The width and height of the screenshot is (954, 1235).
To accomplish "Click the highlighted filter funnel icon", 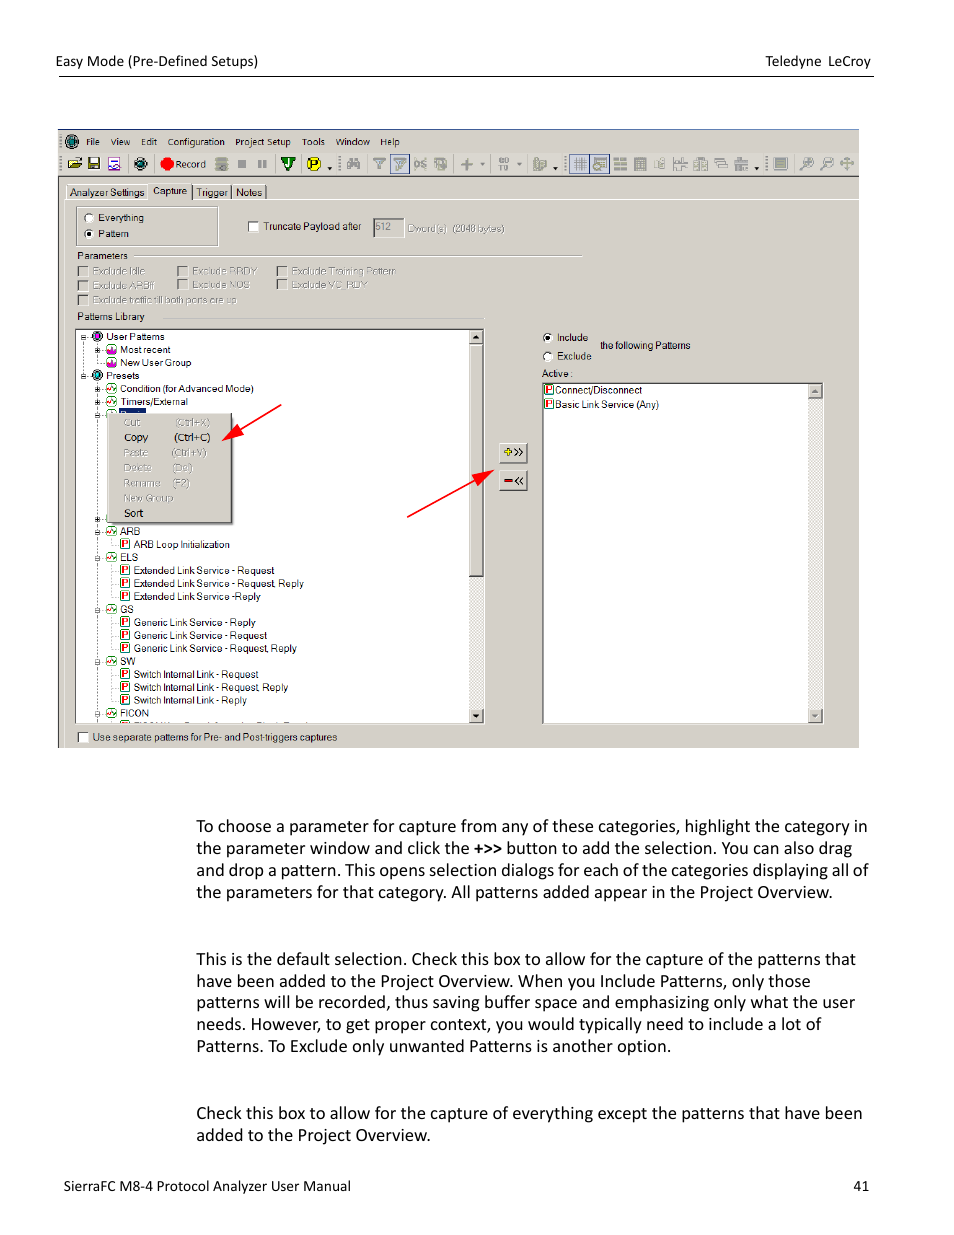I will pyautogui.click(x=399, y=164).
